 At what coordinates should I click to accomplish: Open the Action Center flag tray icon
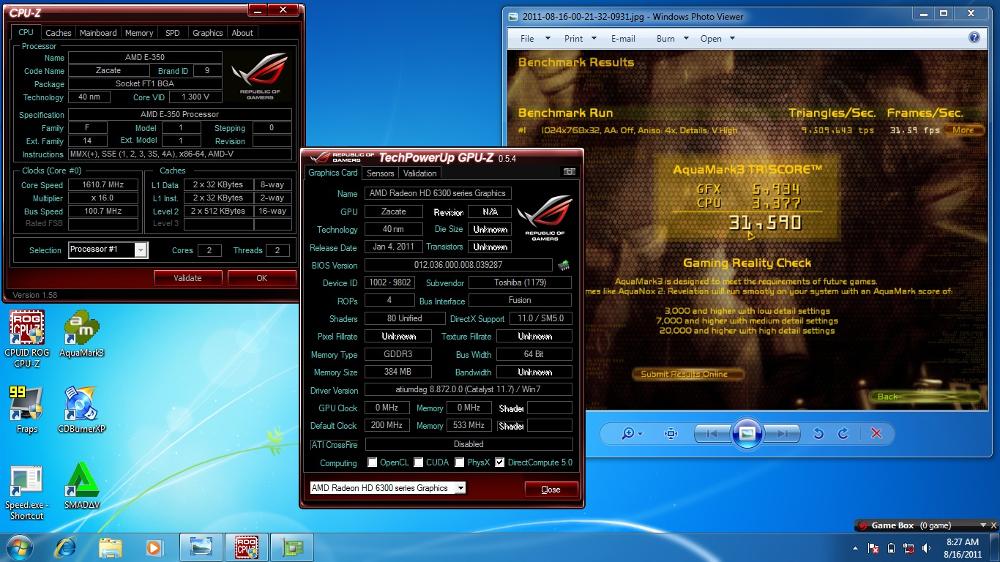click(x=873, y=548)
